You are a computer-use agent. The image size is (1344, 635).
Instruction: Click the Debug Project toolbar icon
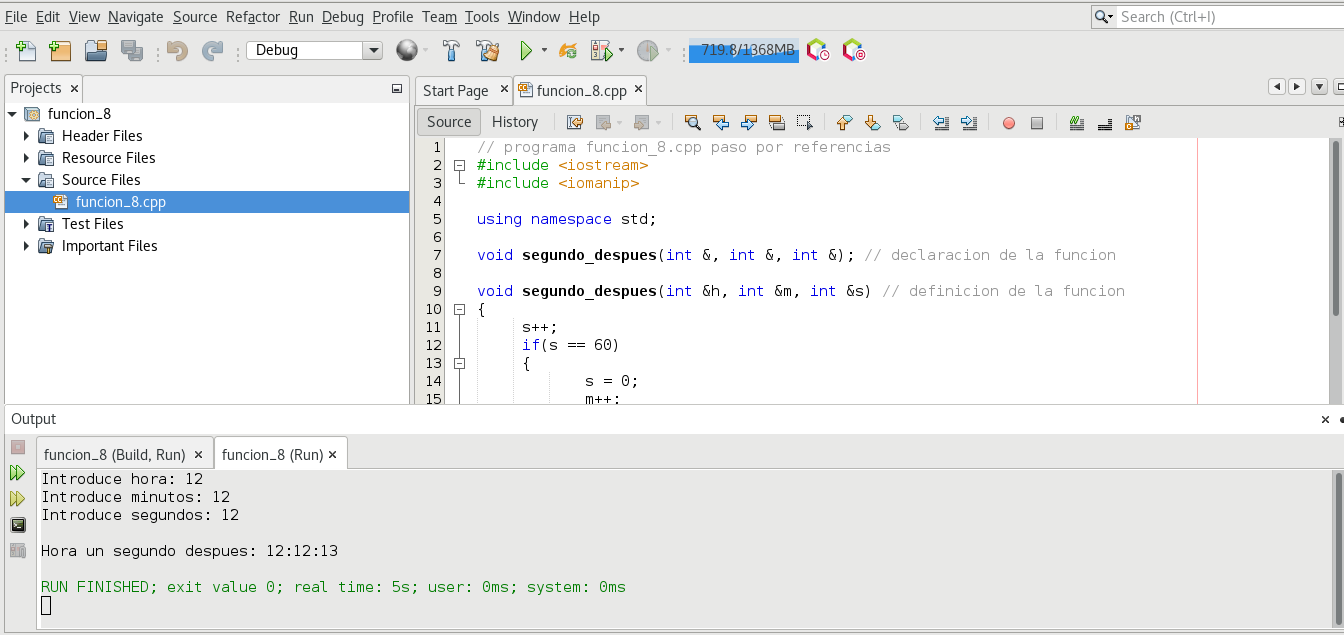[602, 51]
